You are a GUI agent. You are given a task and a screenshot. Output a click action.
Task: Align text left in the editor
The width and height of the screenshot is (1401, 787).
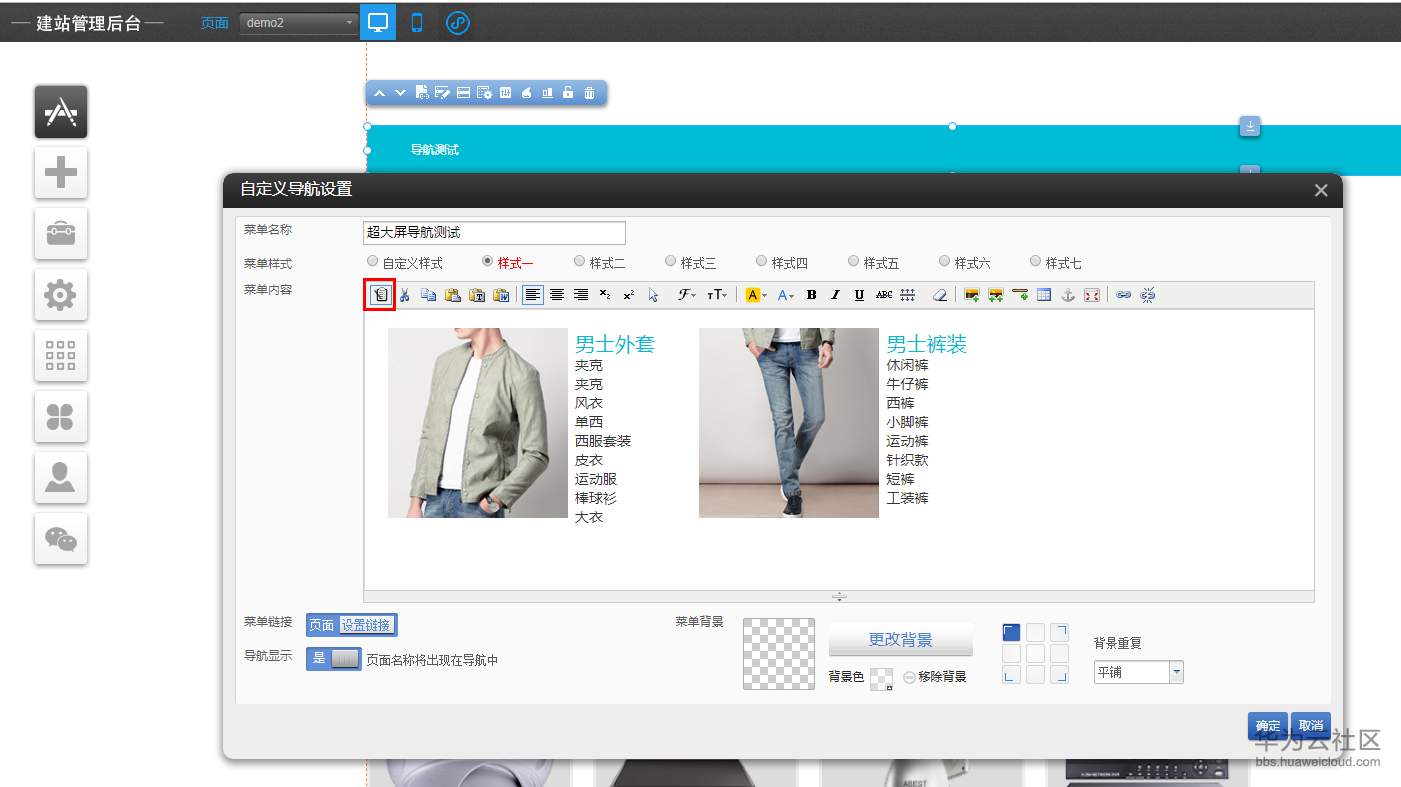click(x=533, y=295)
